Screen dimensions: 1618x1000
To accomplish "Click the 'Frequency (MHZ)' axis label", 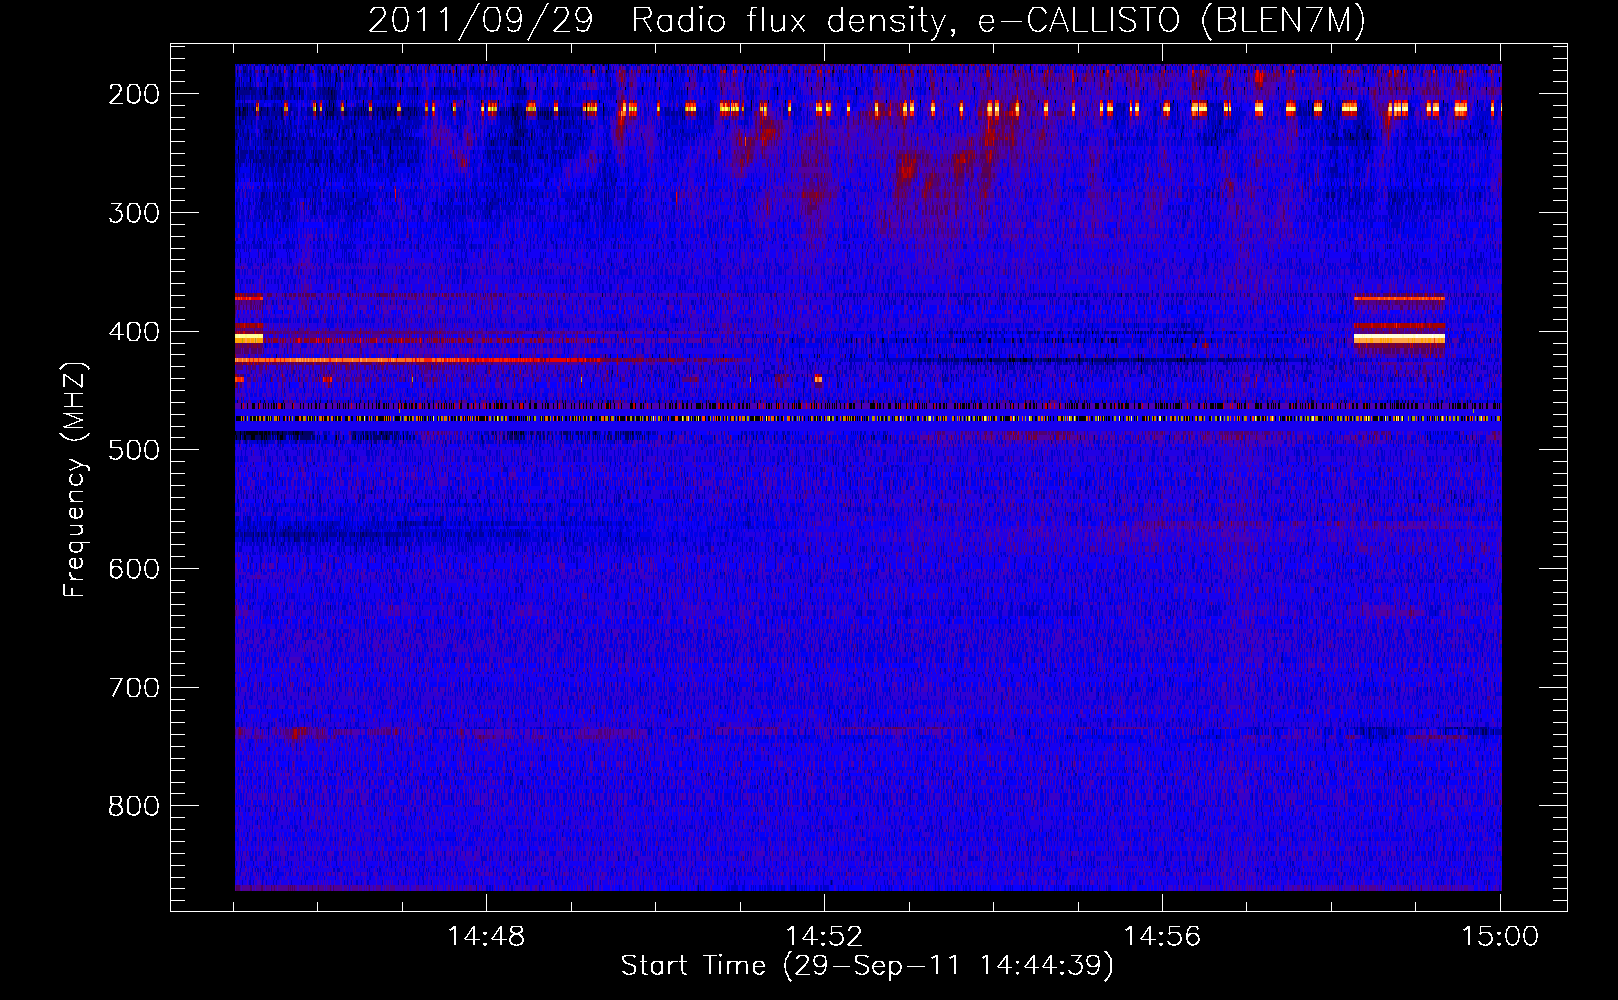I will [75, 479].
